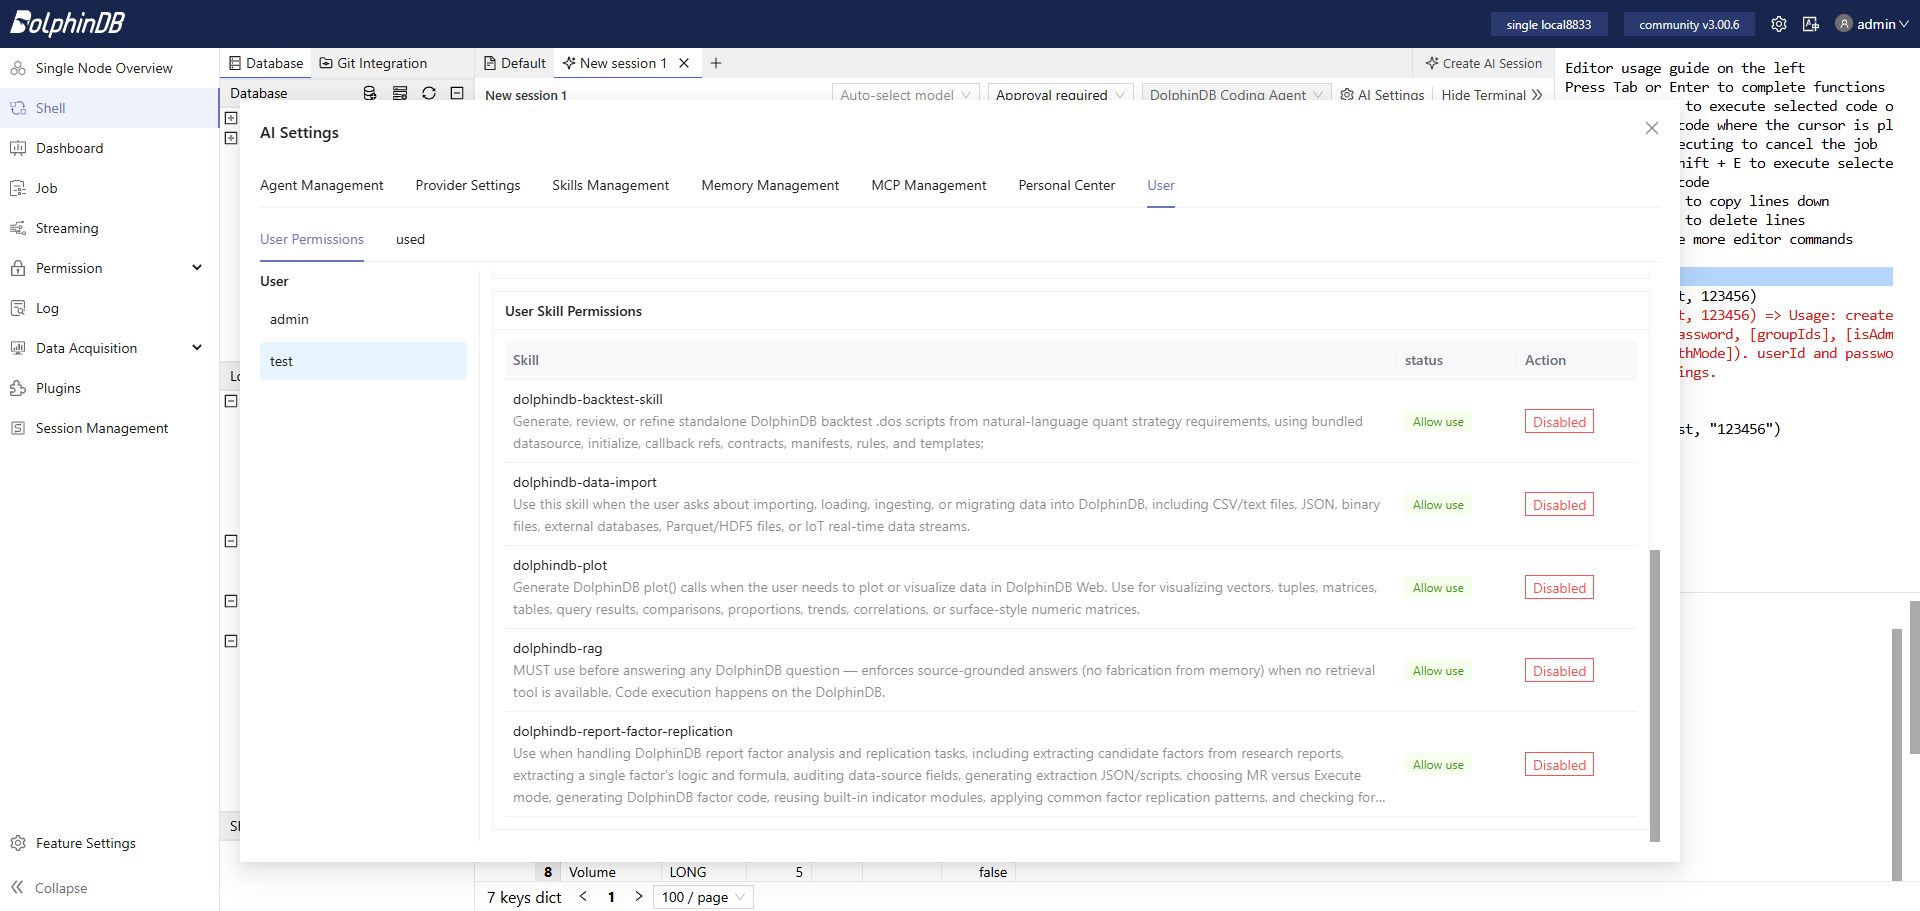Click the skill permissions list scrollbar
The image size is (1920, 911).
coord(1655,695)
